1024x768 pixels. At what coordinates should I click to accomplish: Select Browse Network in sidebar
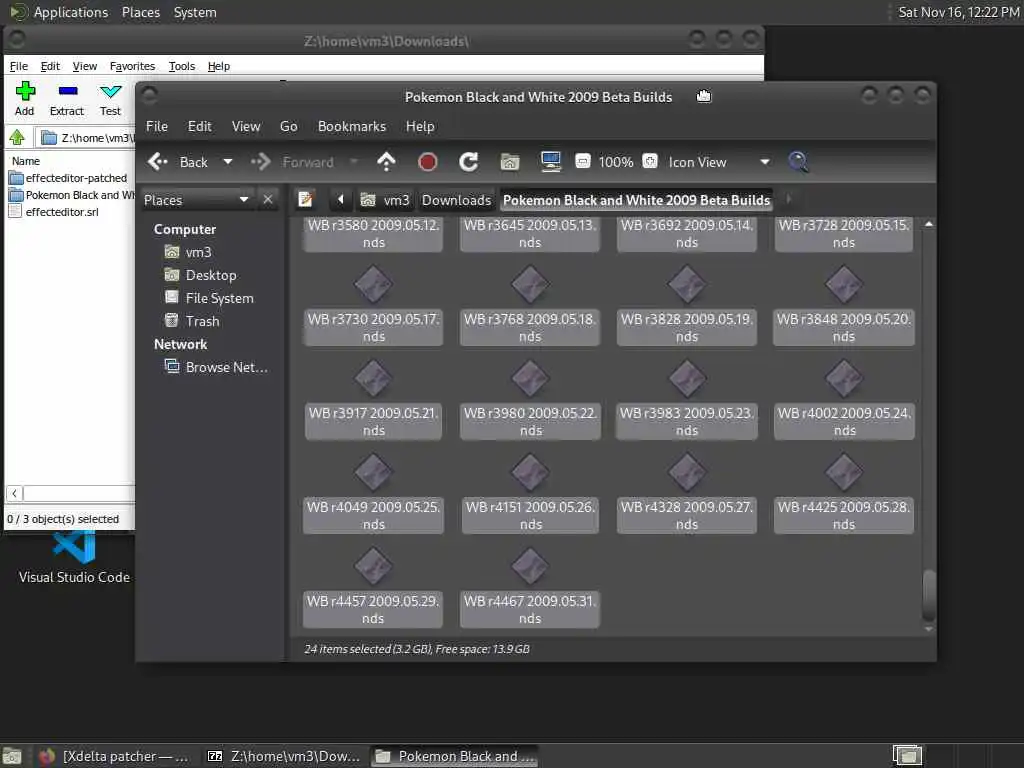[216, 367]
